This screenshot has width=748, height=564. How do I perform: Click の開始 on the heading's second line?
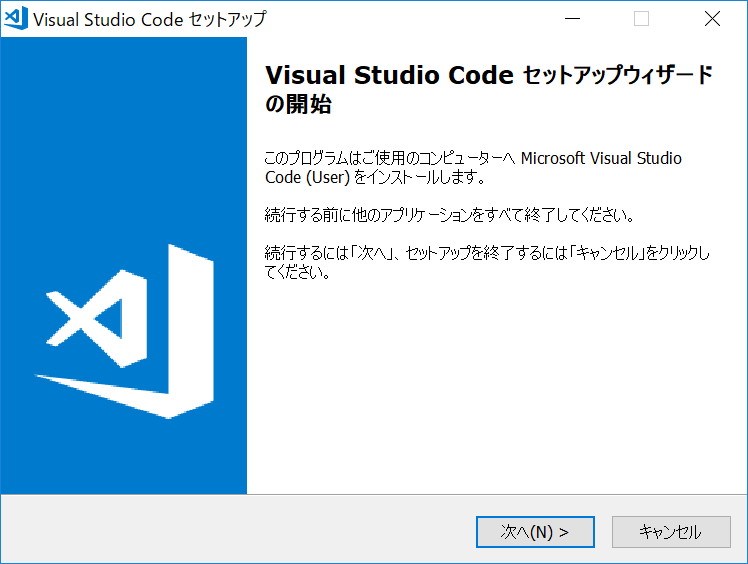coord(298,104)
